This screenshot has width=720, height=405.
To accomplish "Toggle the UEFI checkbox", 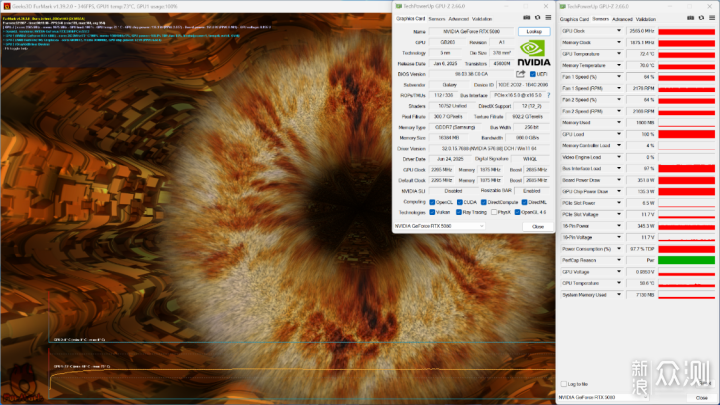I will coord(533,74).
